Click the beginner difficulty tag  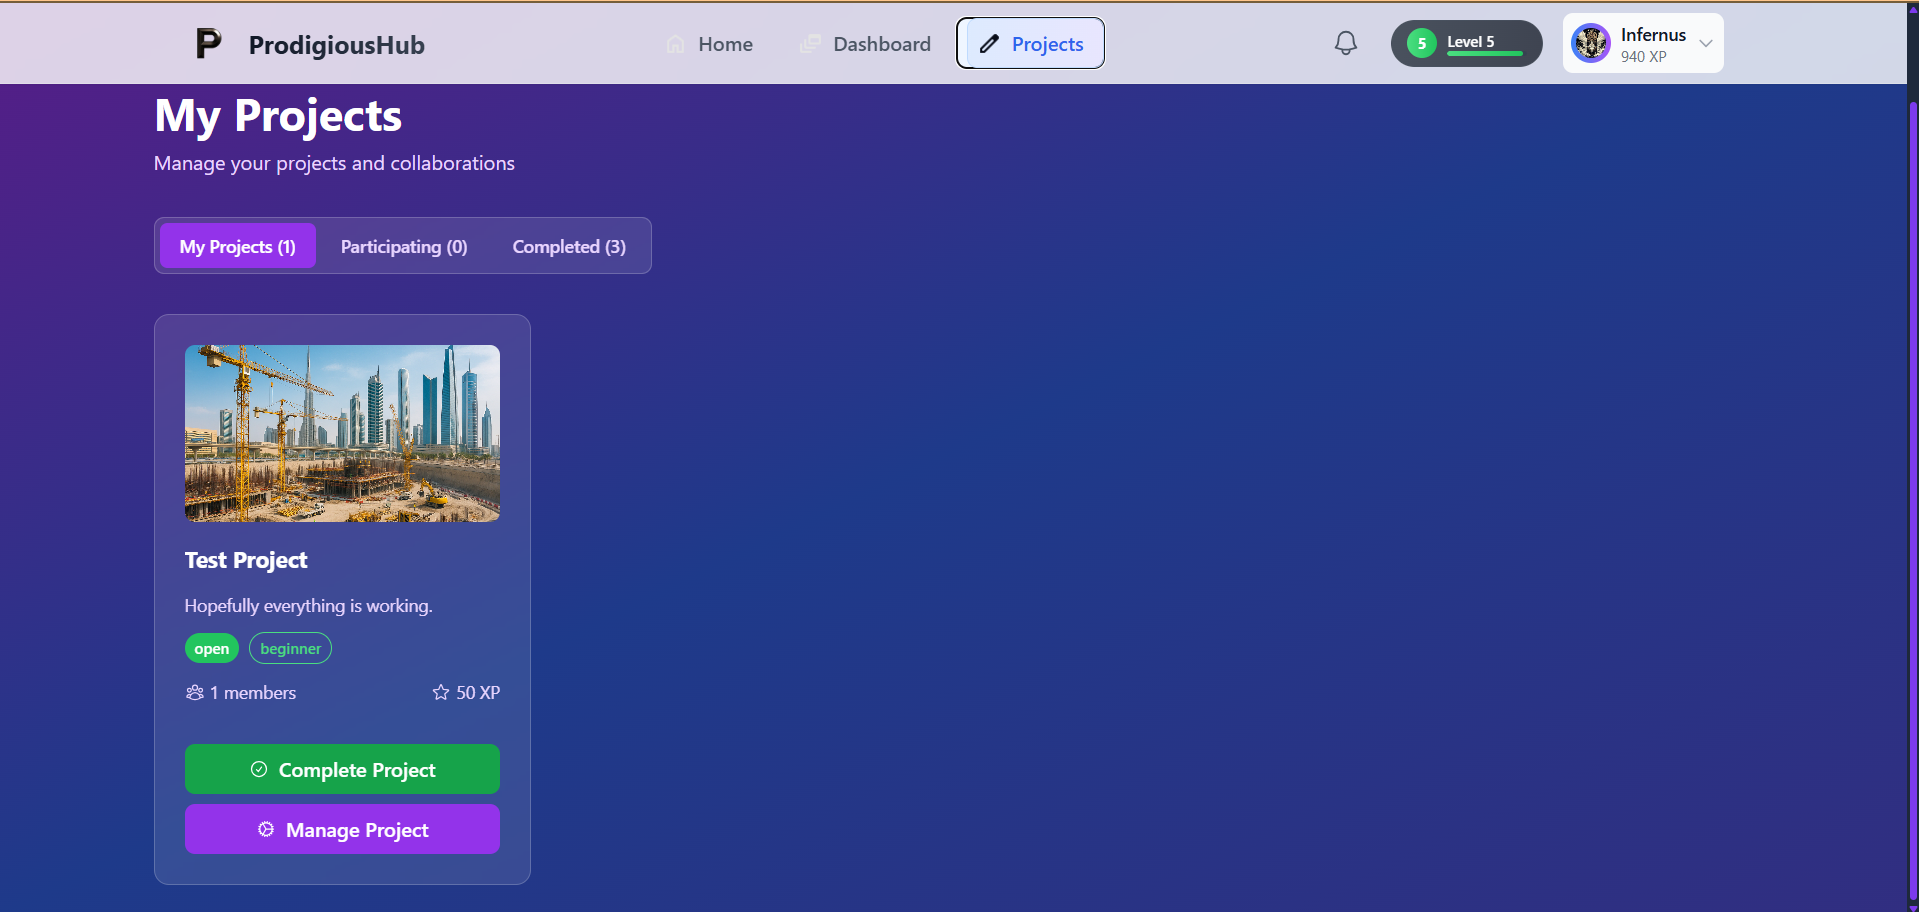(x=290, y=648)
